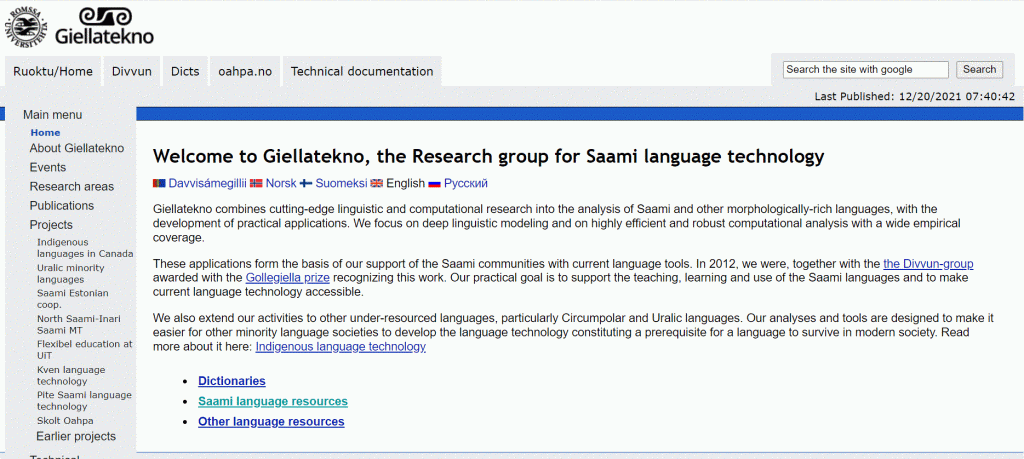Open the Dicts tab
Screen dimensions: 1024x459
[x=185, y=71]
